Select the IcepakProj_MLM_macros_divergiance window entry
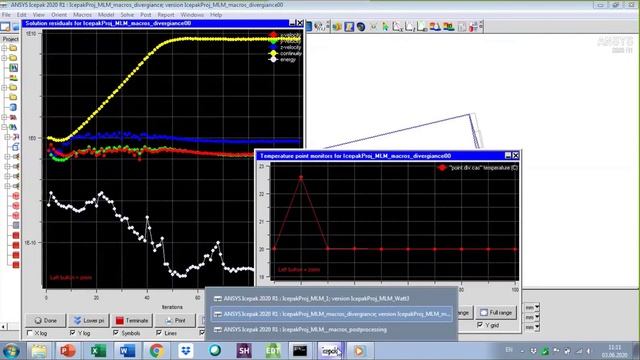Image resolution: width=640 pixels, height=360 pixels. [331, 314]
